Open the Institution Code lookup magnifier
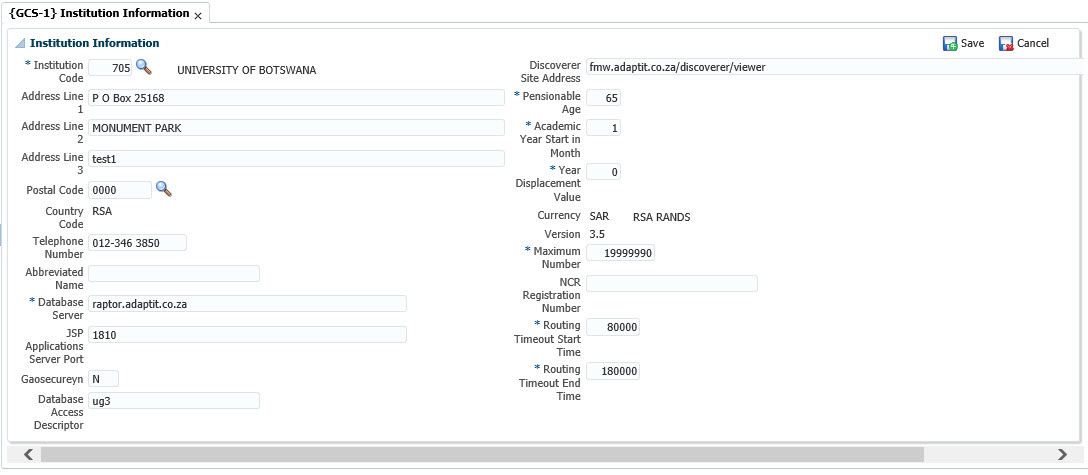The image size is (1088, 475). pyautogui.click(x=143, y=67)
